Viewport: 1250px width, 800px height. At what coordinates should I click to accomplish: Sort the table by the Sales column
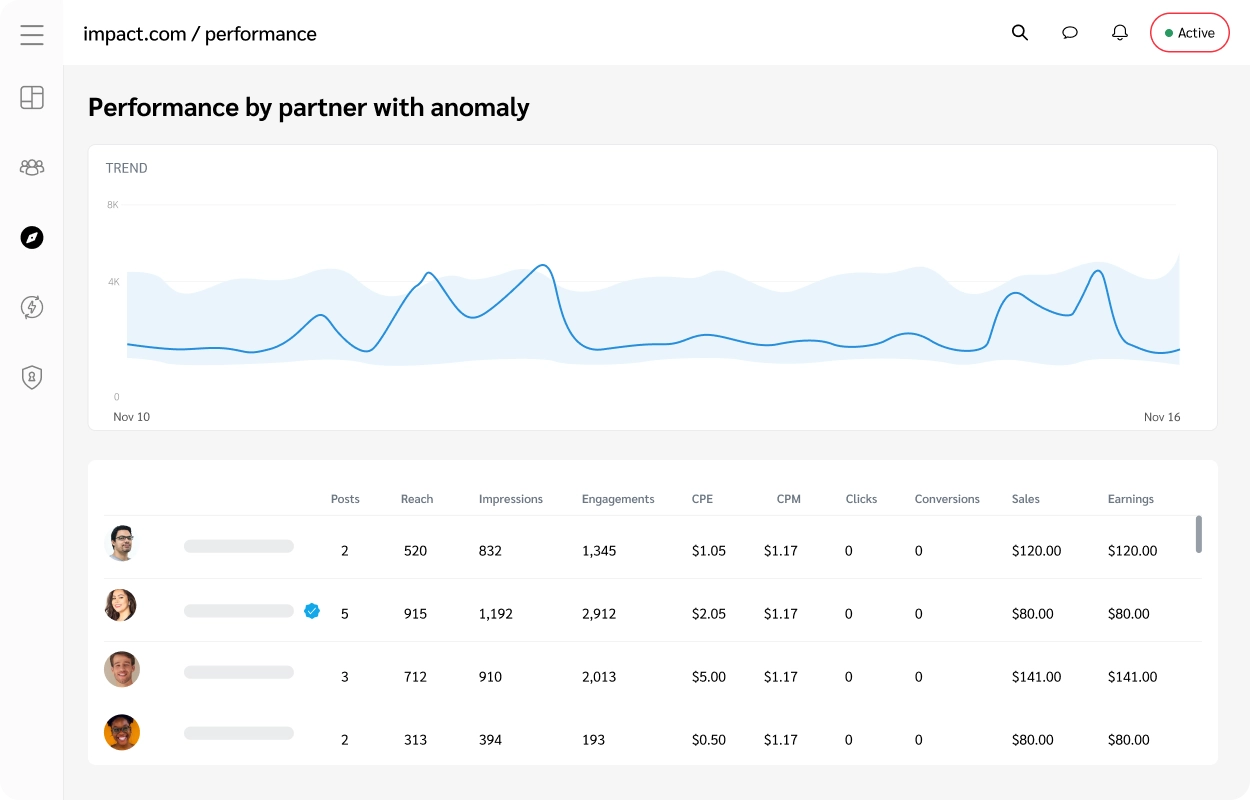(1025, 498)
